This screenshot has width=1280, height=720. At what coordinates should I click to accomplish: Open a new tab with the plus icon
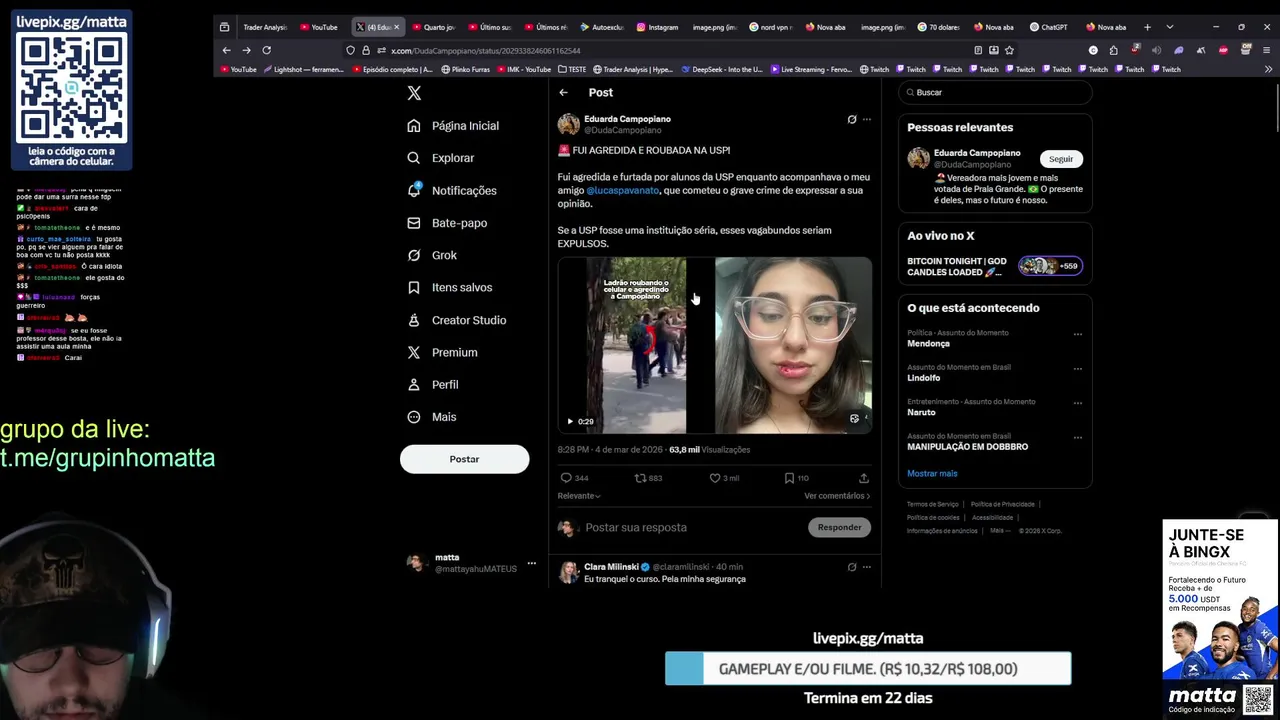point(1147,27)
